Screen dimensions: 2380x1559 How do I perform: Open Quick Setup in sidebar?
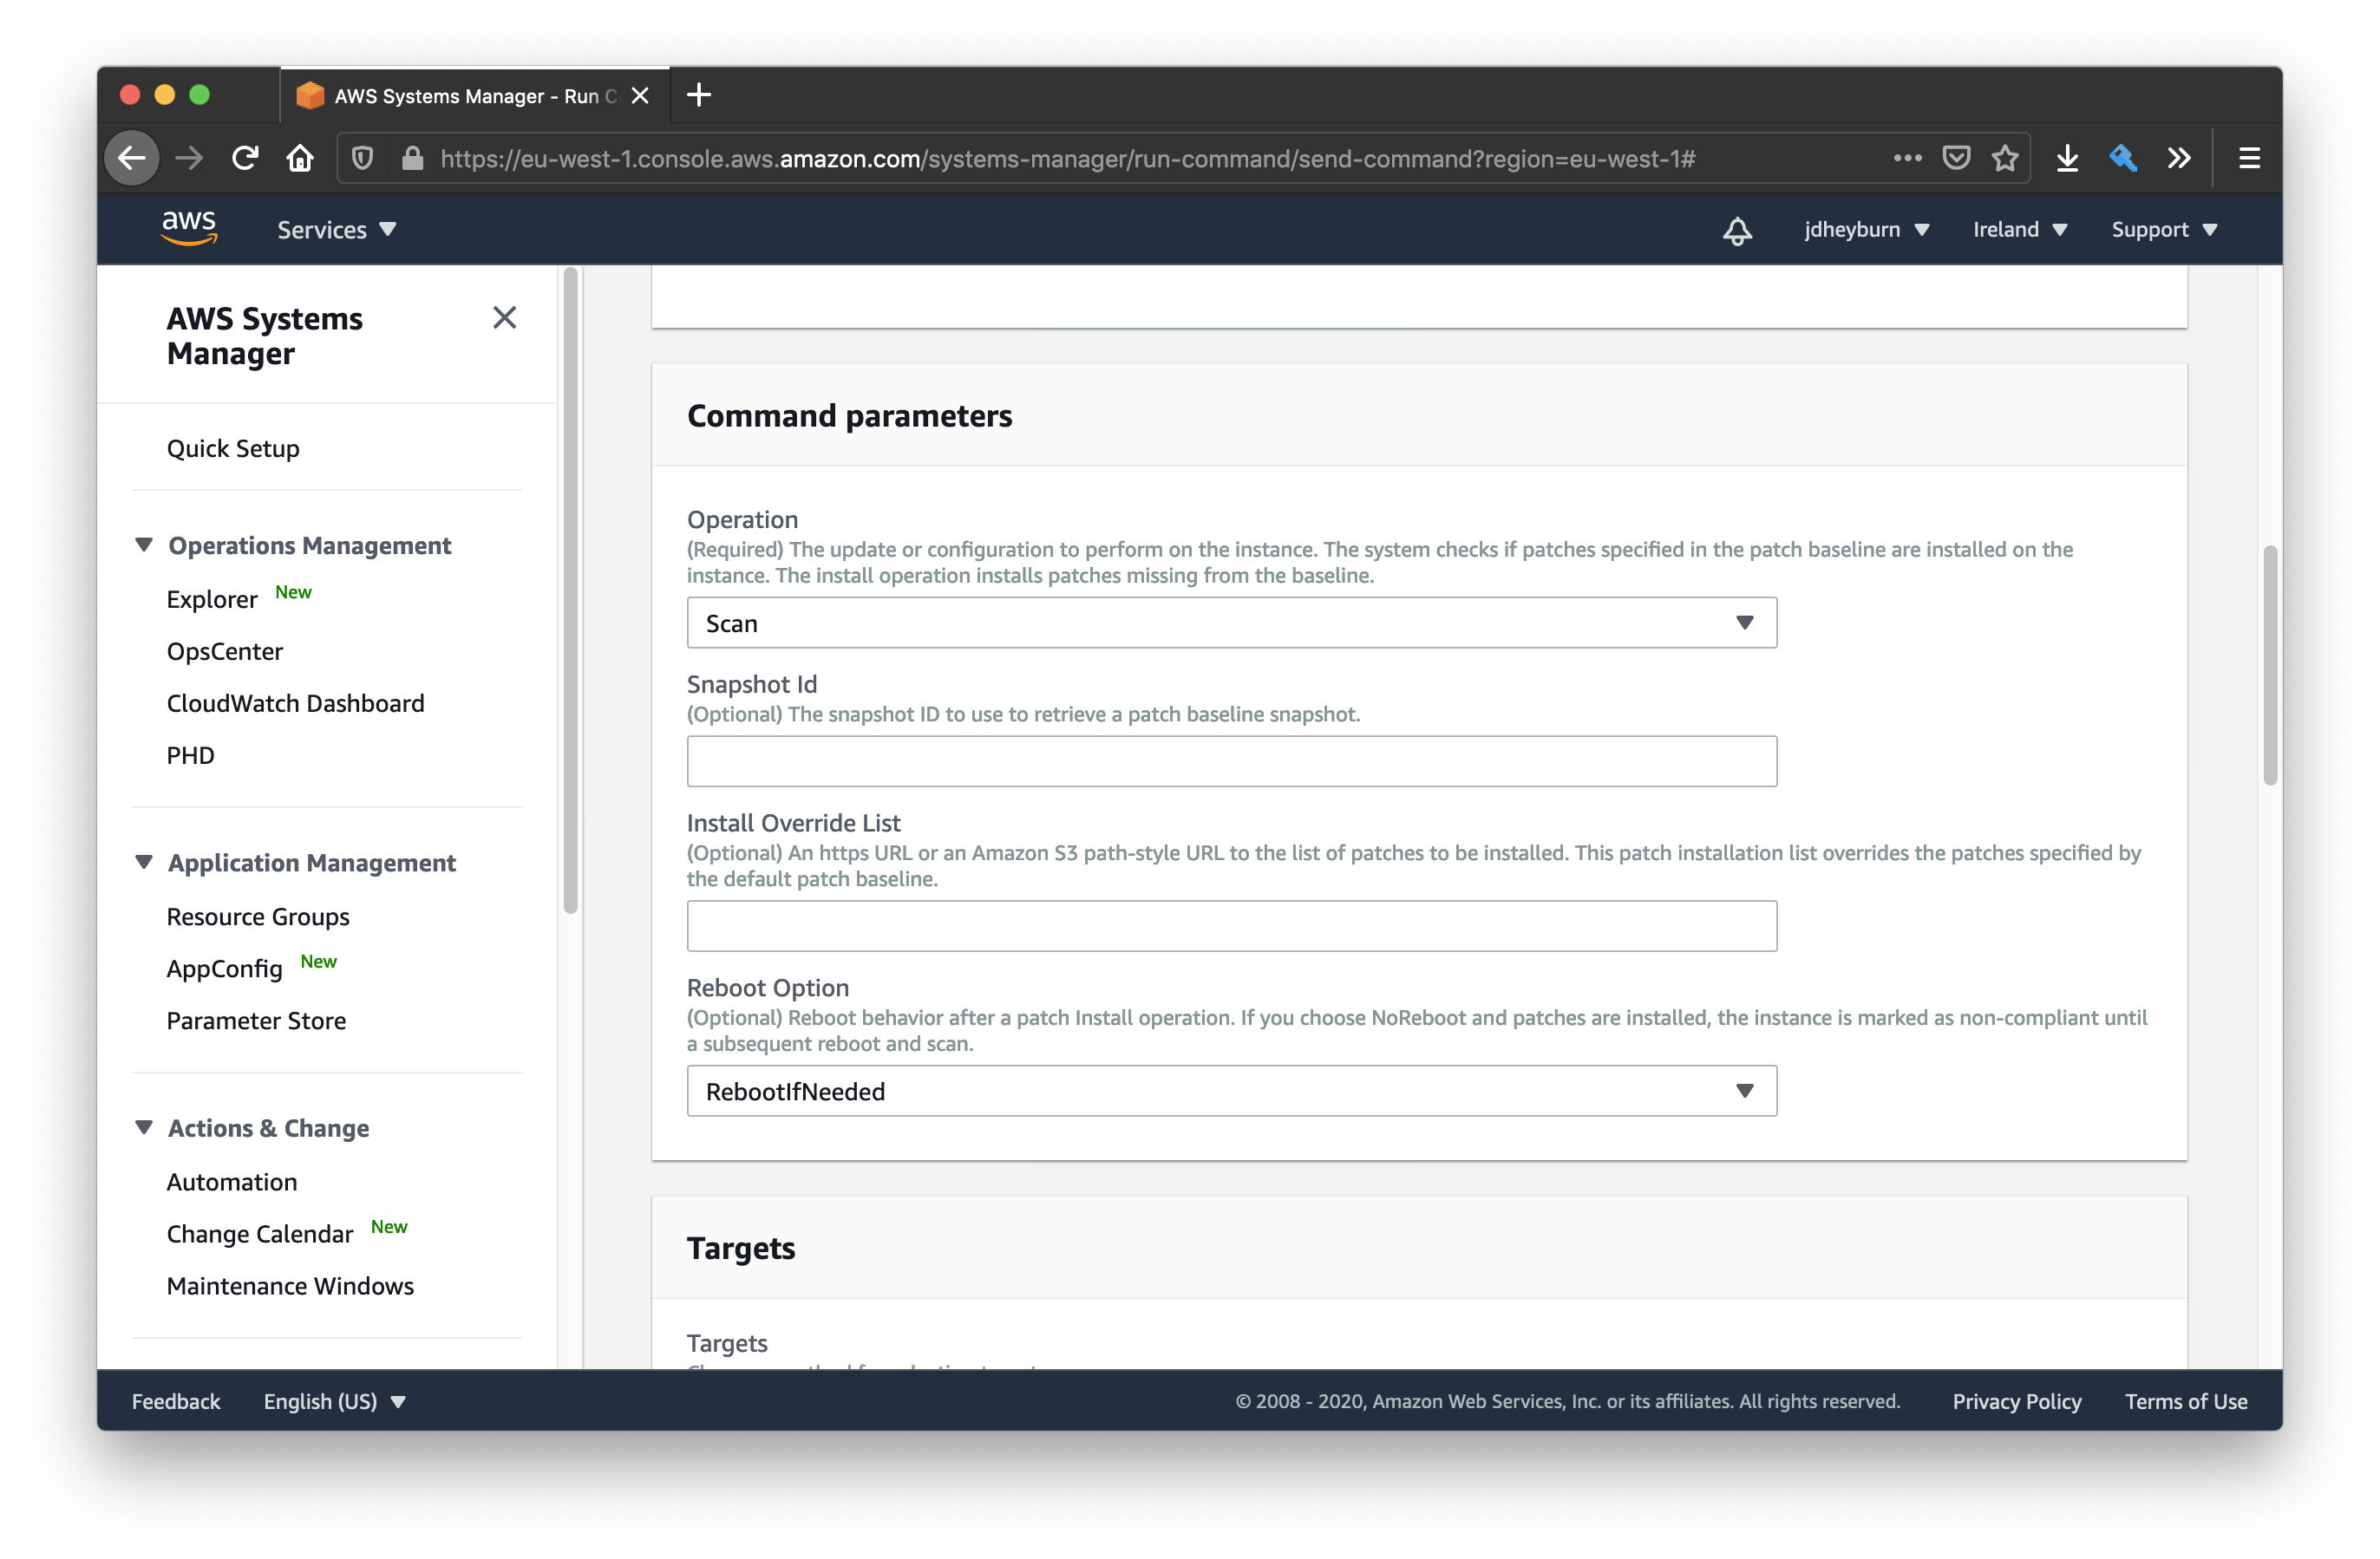(233, 448)
